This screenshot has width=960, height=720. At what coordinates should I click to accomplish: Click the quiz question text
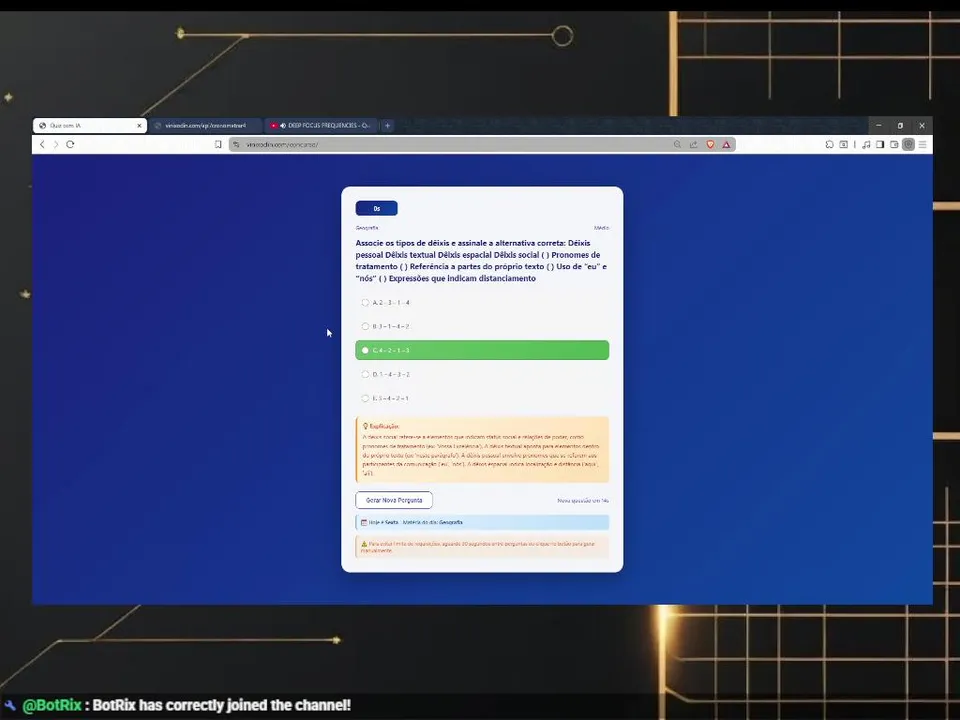pos(481,261)
